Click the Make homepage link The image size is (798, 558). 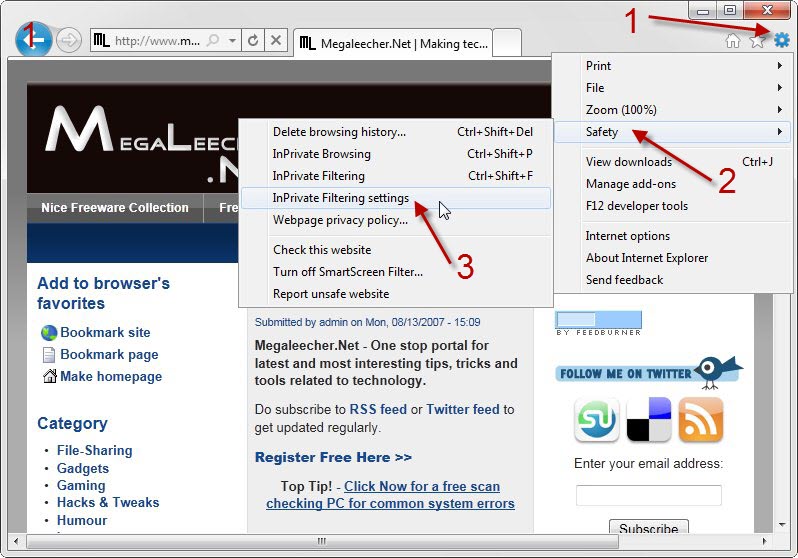(111, 376)
